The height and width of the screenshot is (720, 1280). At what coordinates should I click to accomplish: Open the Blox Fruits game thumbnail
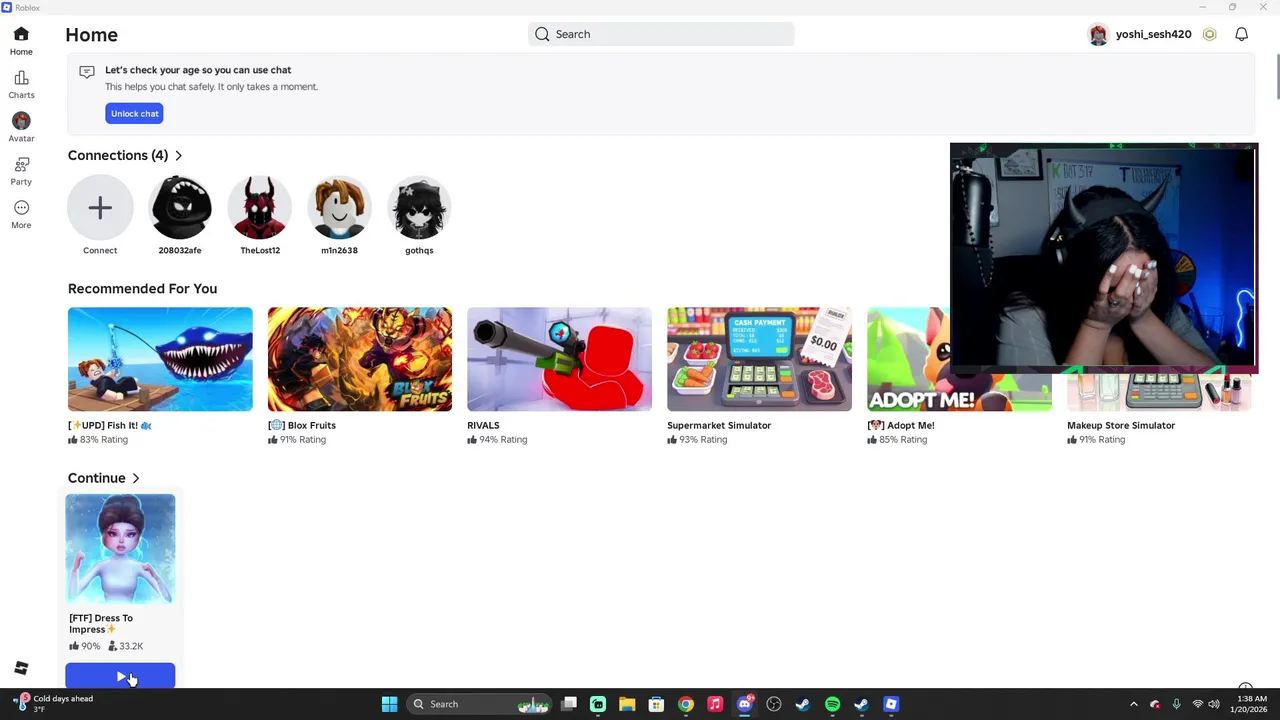click(x=360, y=359)
